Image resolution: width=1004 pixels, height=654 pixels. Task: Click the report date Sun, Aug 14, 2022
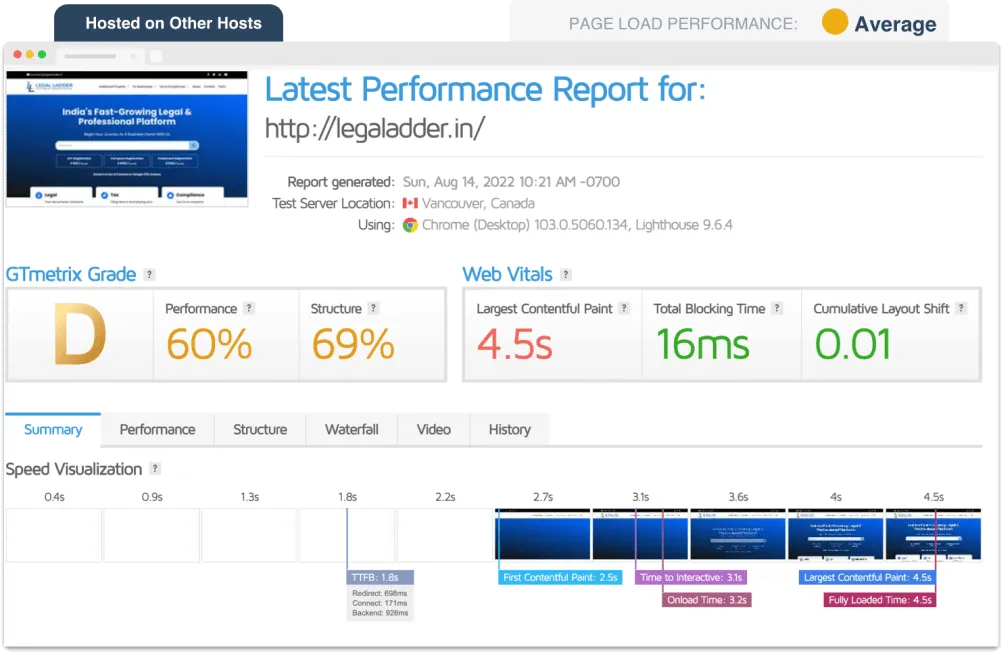pyautogui.click(x=512, y=182)
